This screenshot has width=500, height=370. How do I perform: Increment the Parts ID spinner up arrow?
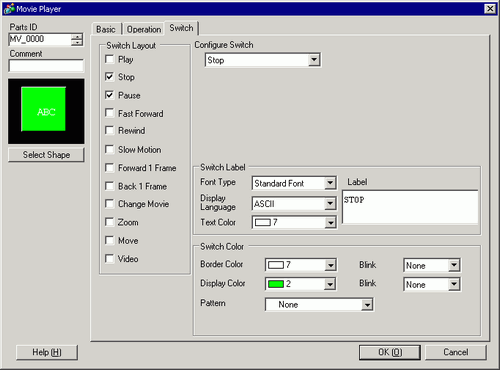click(x=77, y=36)
